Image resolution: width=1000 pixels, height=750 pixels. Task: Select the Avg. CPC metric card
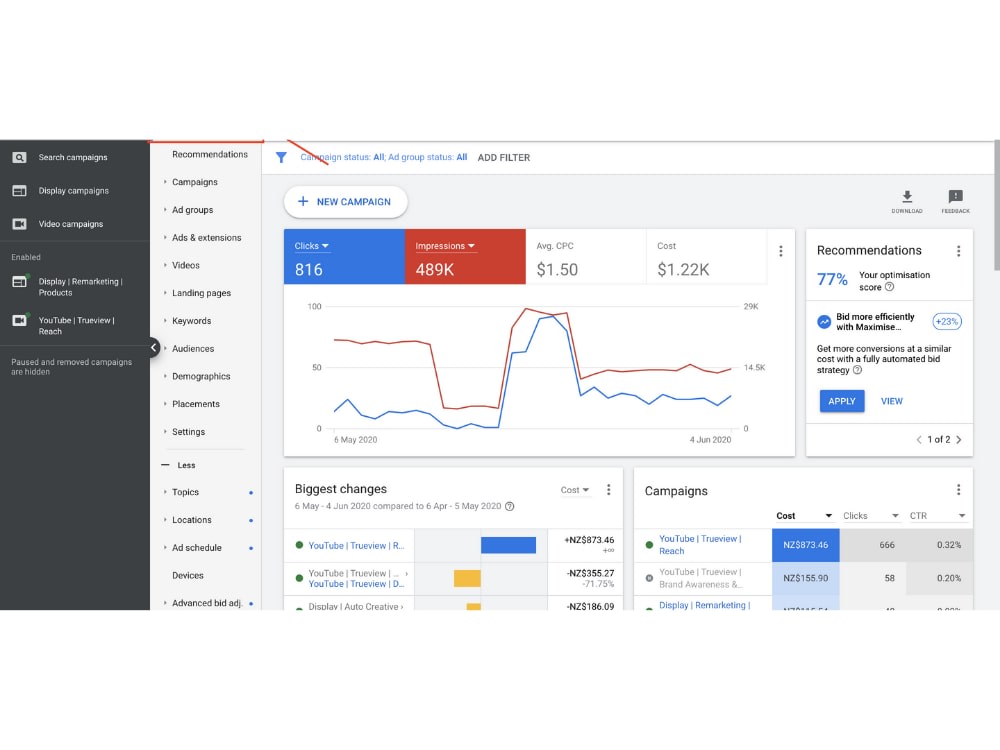pos(585,256)
